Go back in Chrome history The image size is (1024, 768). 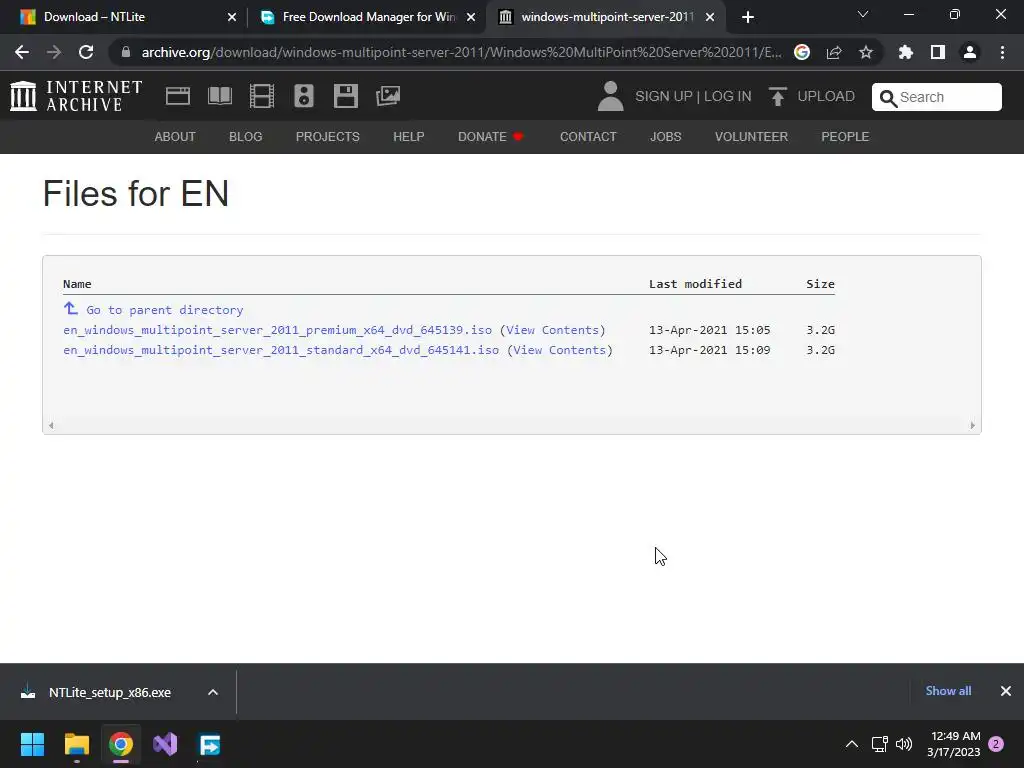click(x=22, y=52)
